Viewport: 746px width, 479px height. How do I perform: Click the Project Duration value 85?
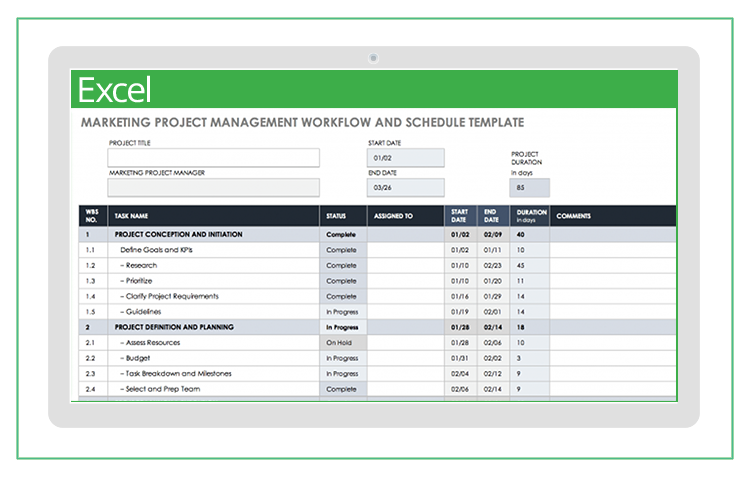point(530,188)
